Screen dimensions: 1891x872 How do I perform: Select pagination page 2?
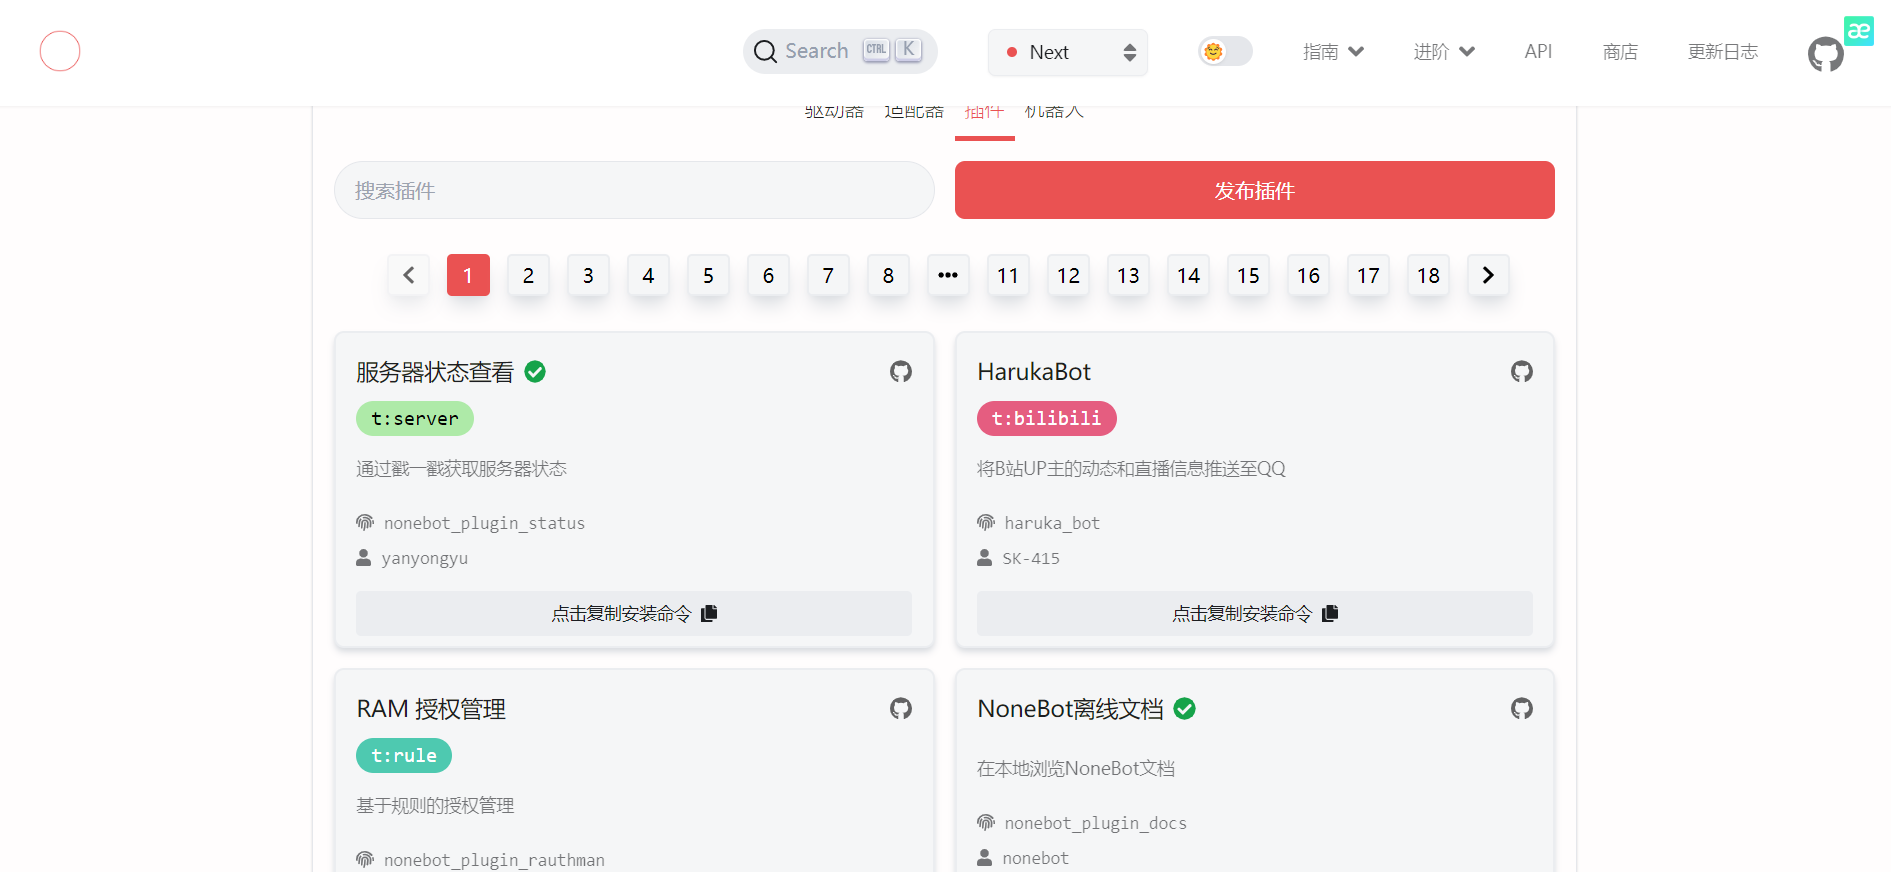tap(528, 275)
